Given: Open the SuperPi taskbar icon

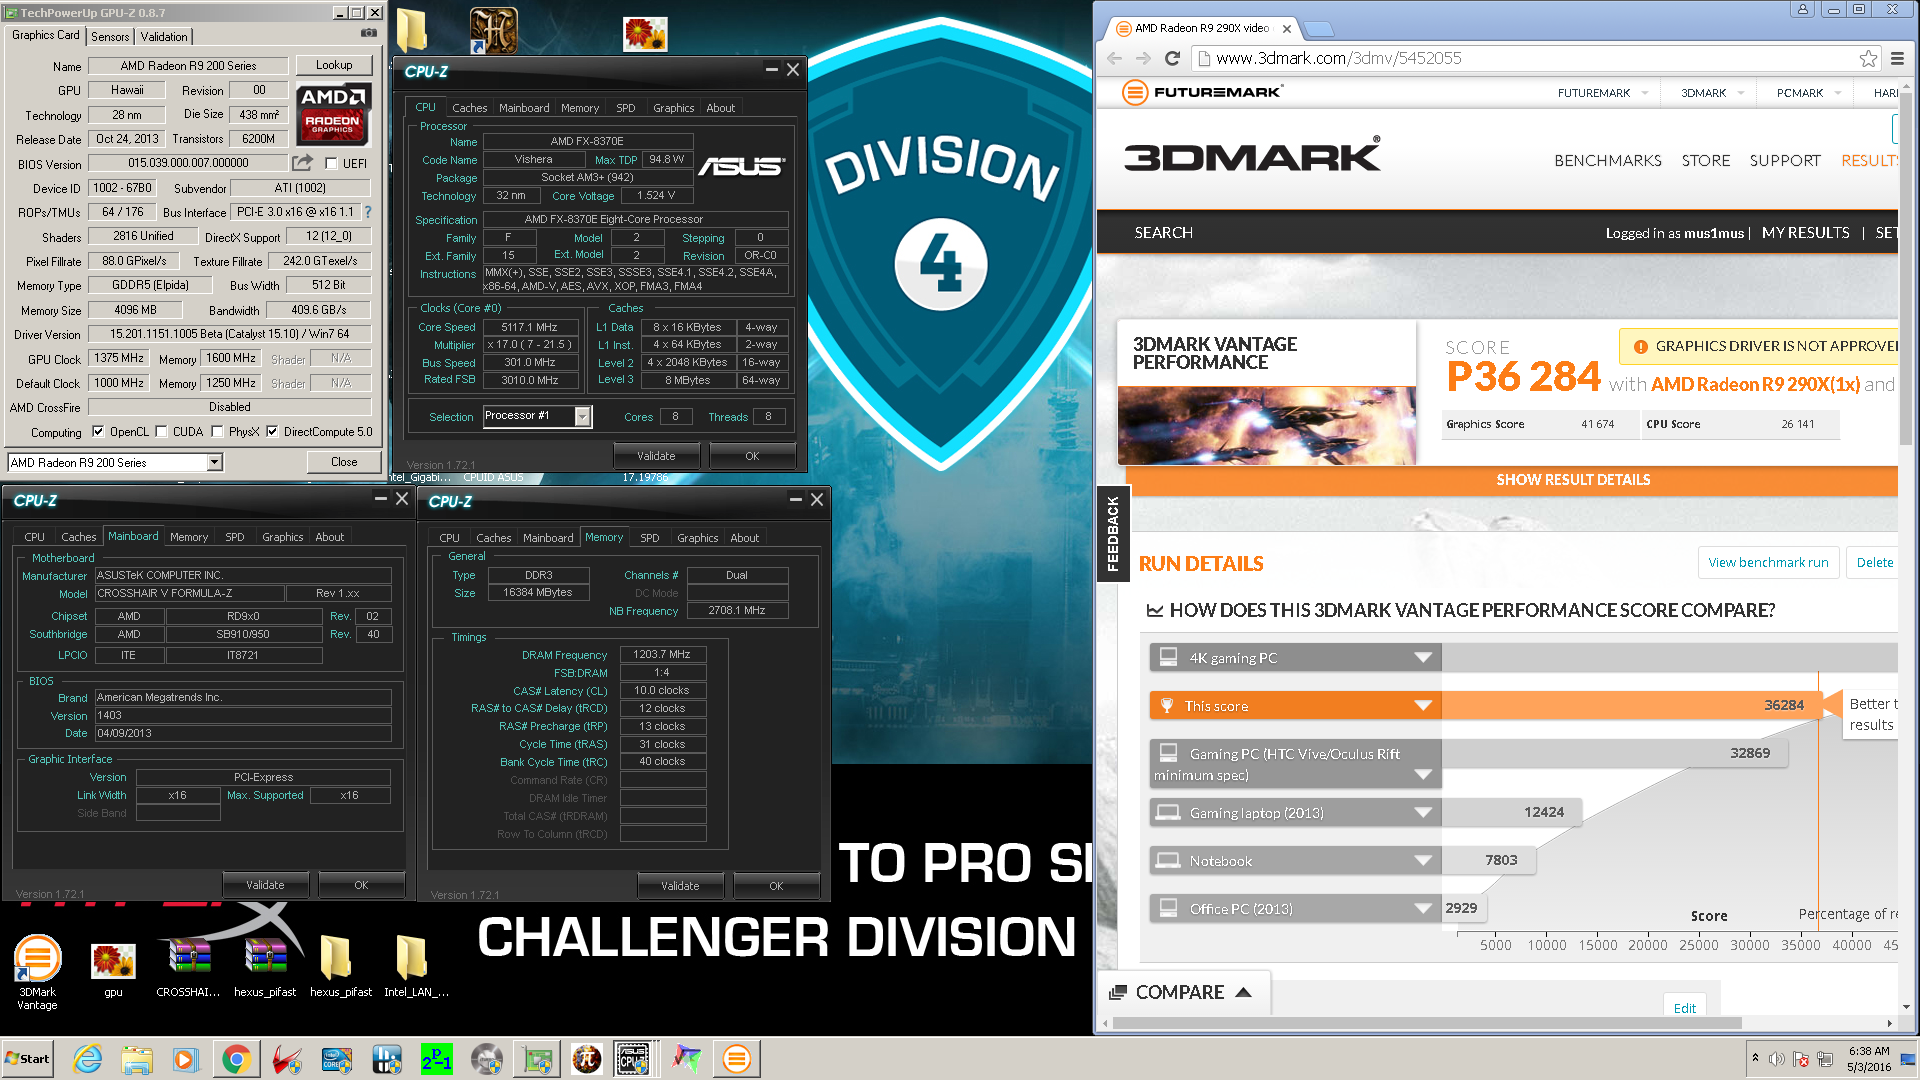Looking at the screenshot, I should tap(587, 1059).
